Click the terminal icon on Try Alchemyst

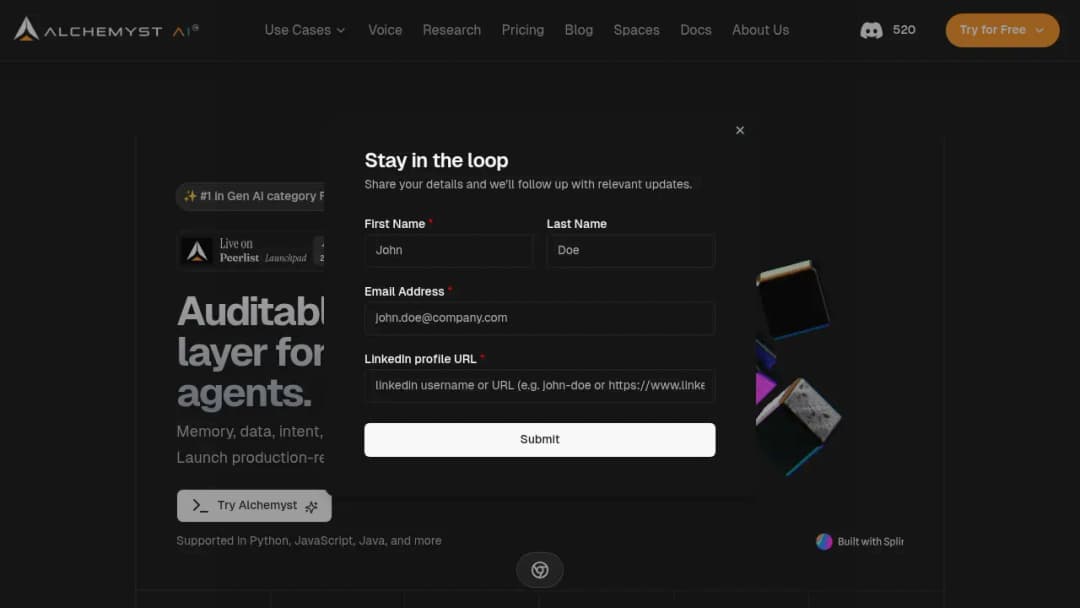[200, 505]
